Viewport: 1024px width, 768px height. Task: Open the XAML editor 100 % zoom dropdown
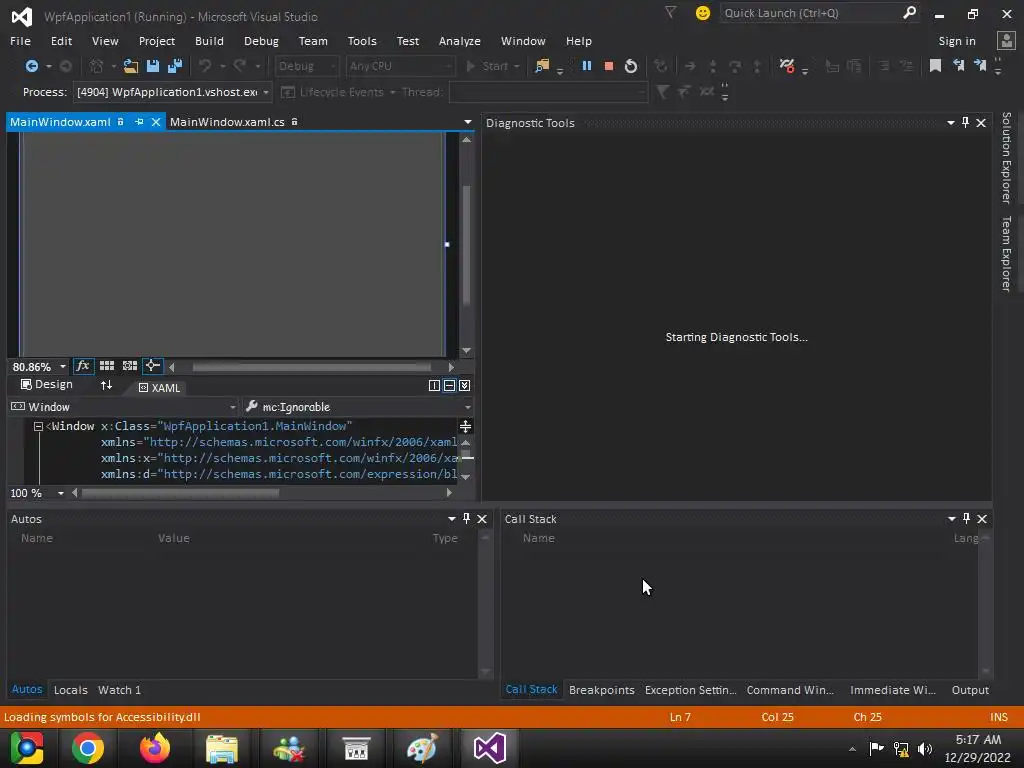pyautogui.click(x=61, y=493)
